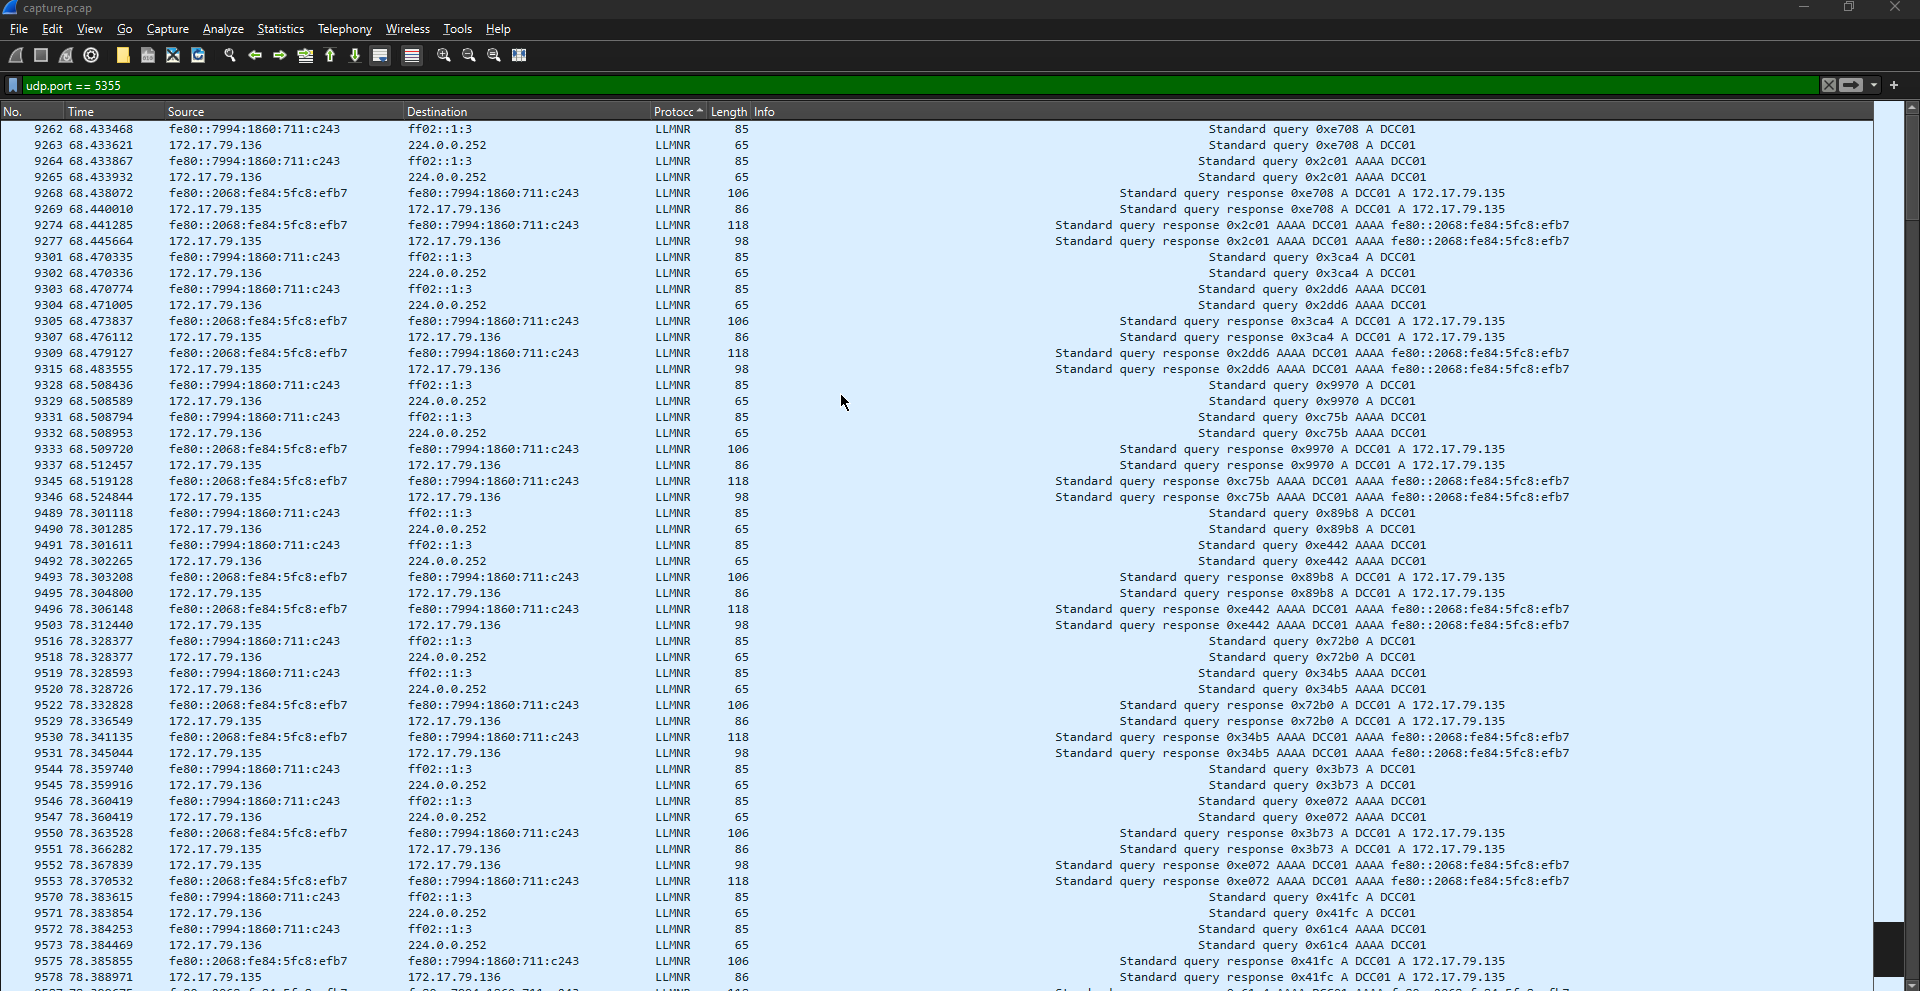The image size is (1920, 991).
Task: Sort by the Time column header
Action: pyautogui.click(x=114, y=112)
